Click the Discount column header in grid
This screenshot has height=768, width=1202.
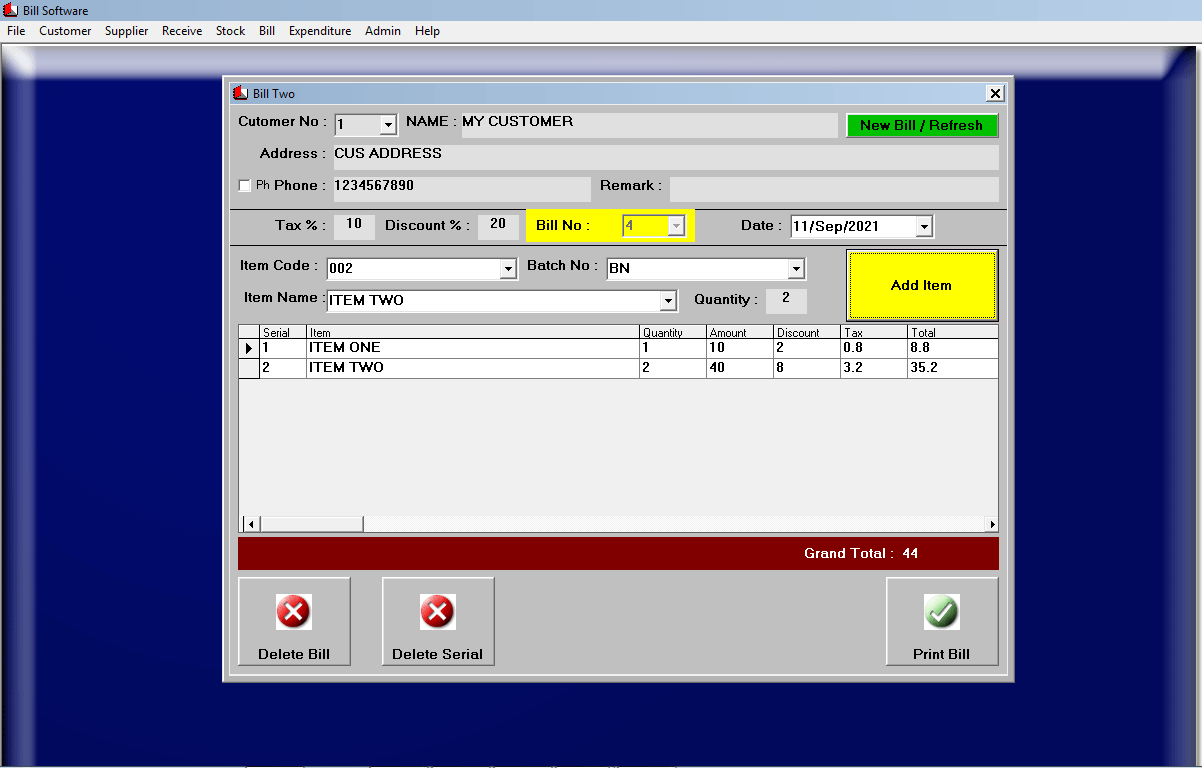[807, 332]
